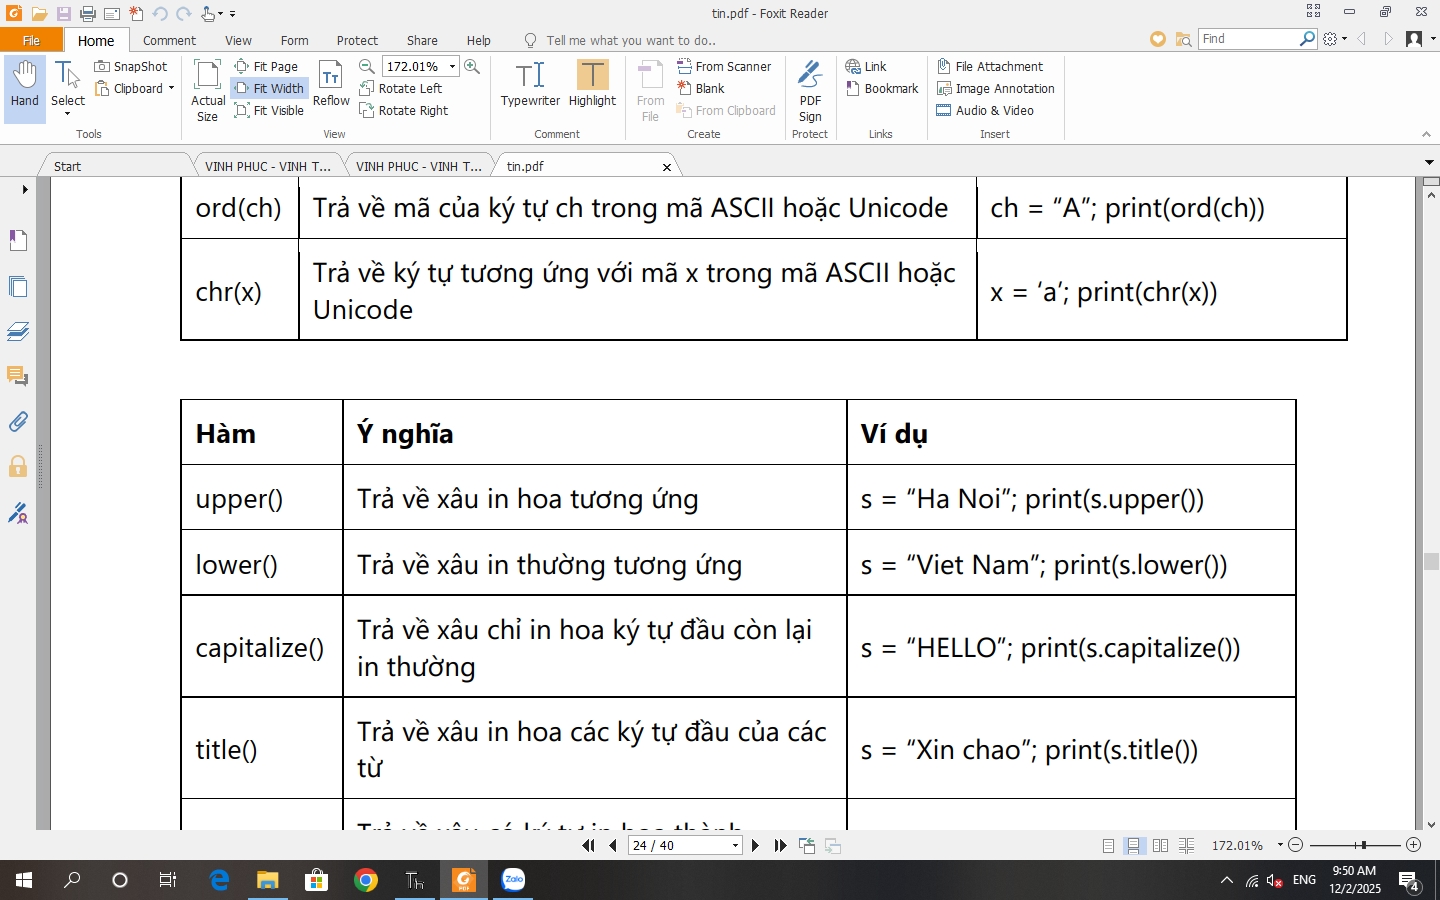Rotate the page right
Viewport: 1440px width, 900px height.
(x=404, y=110)
